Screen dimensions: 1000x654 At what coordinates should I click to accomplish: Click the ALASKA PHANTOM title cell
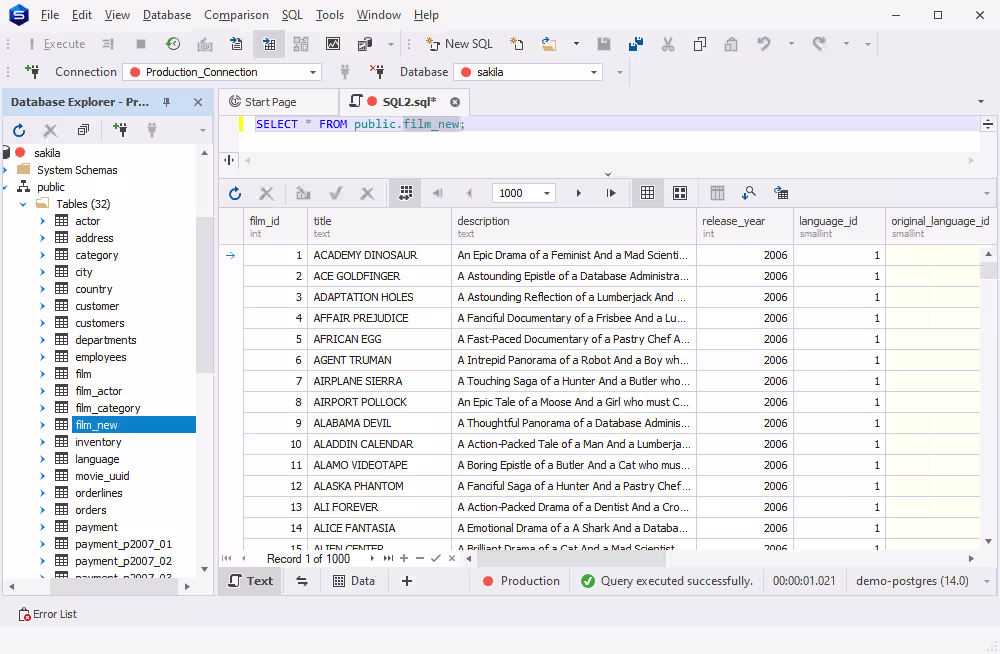point(379,486)
